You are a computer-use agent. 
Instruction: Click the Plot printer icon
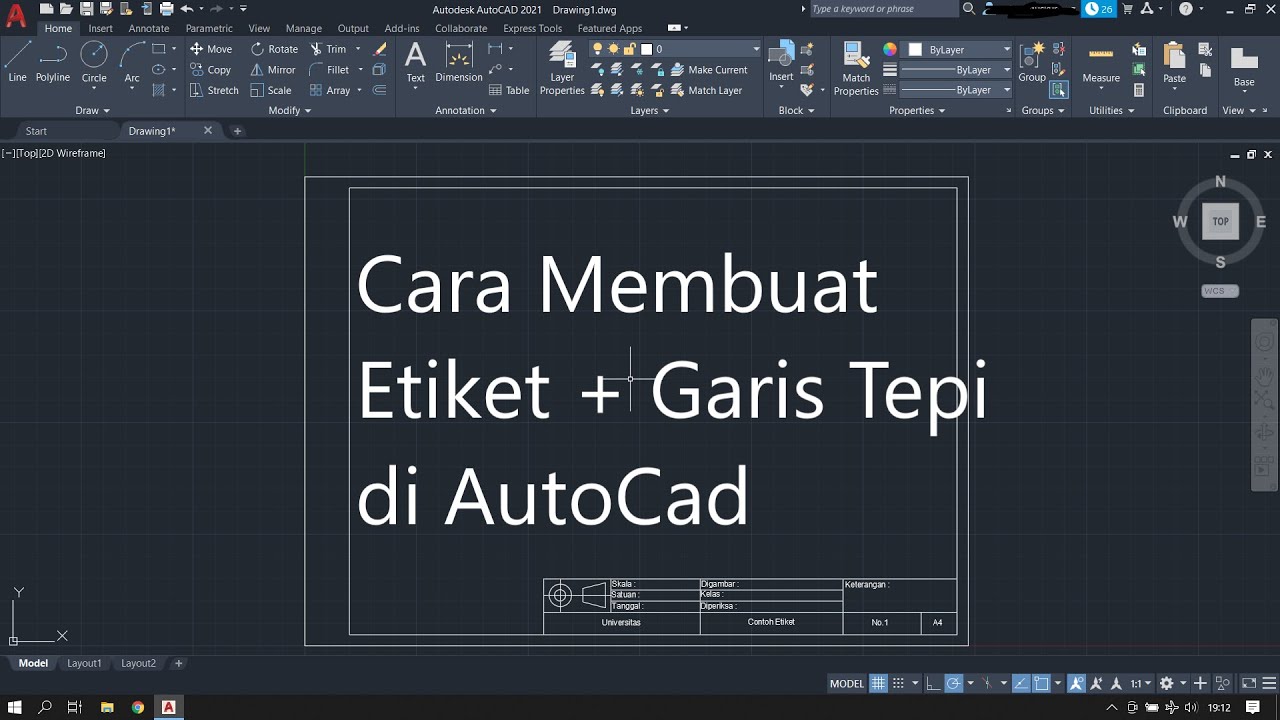(166, 9)
